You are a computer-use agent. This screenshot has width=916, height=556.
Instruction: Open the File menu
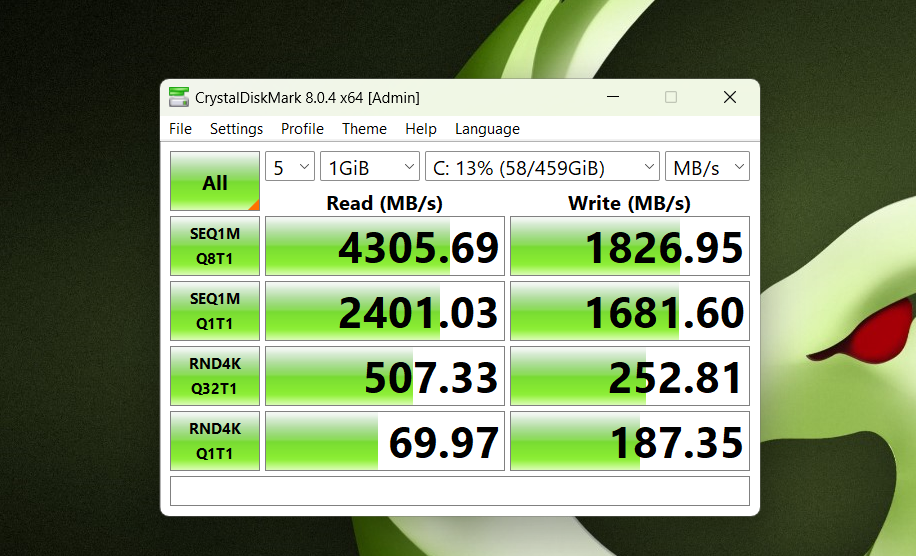[181, 128]
